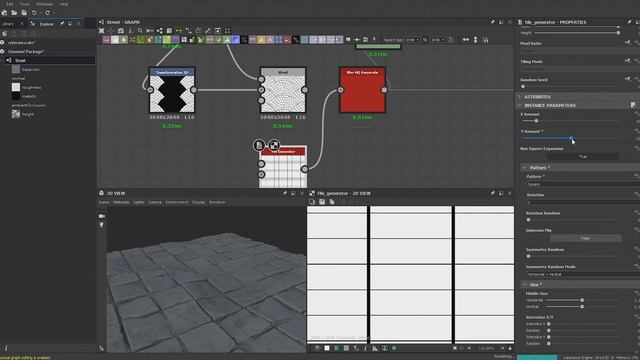Open the Windows menu
Screen dimensions: 640x360
[x=44, y=4]
